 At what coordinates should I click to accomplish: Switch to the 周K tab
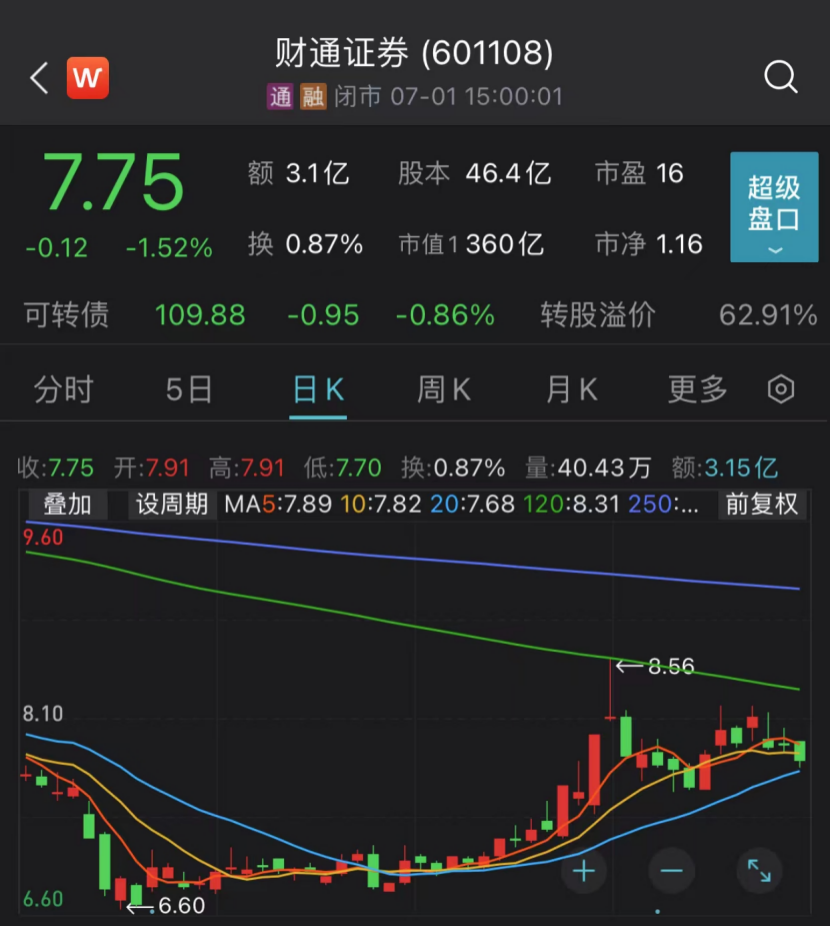pyautogui.click(x=444, y=390)
